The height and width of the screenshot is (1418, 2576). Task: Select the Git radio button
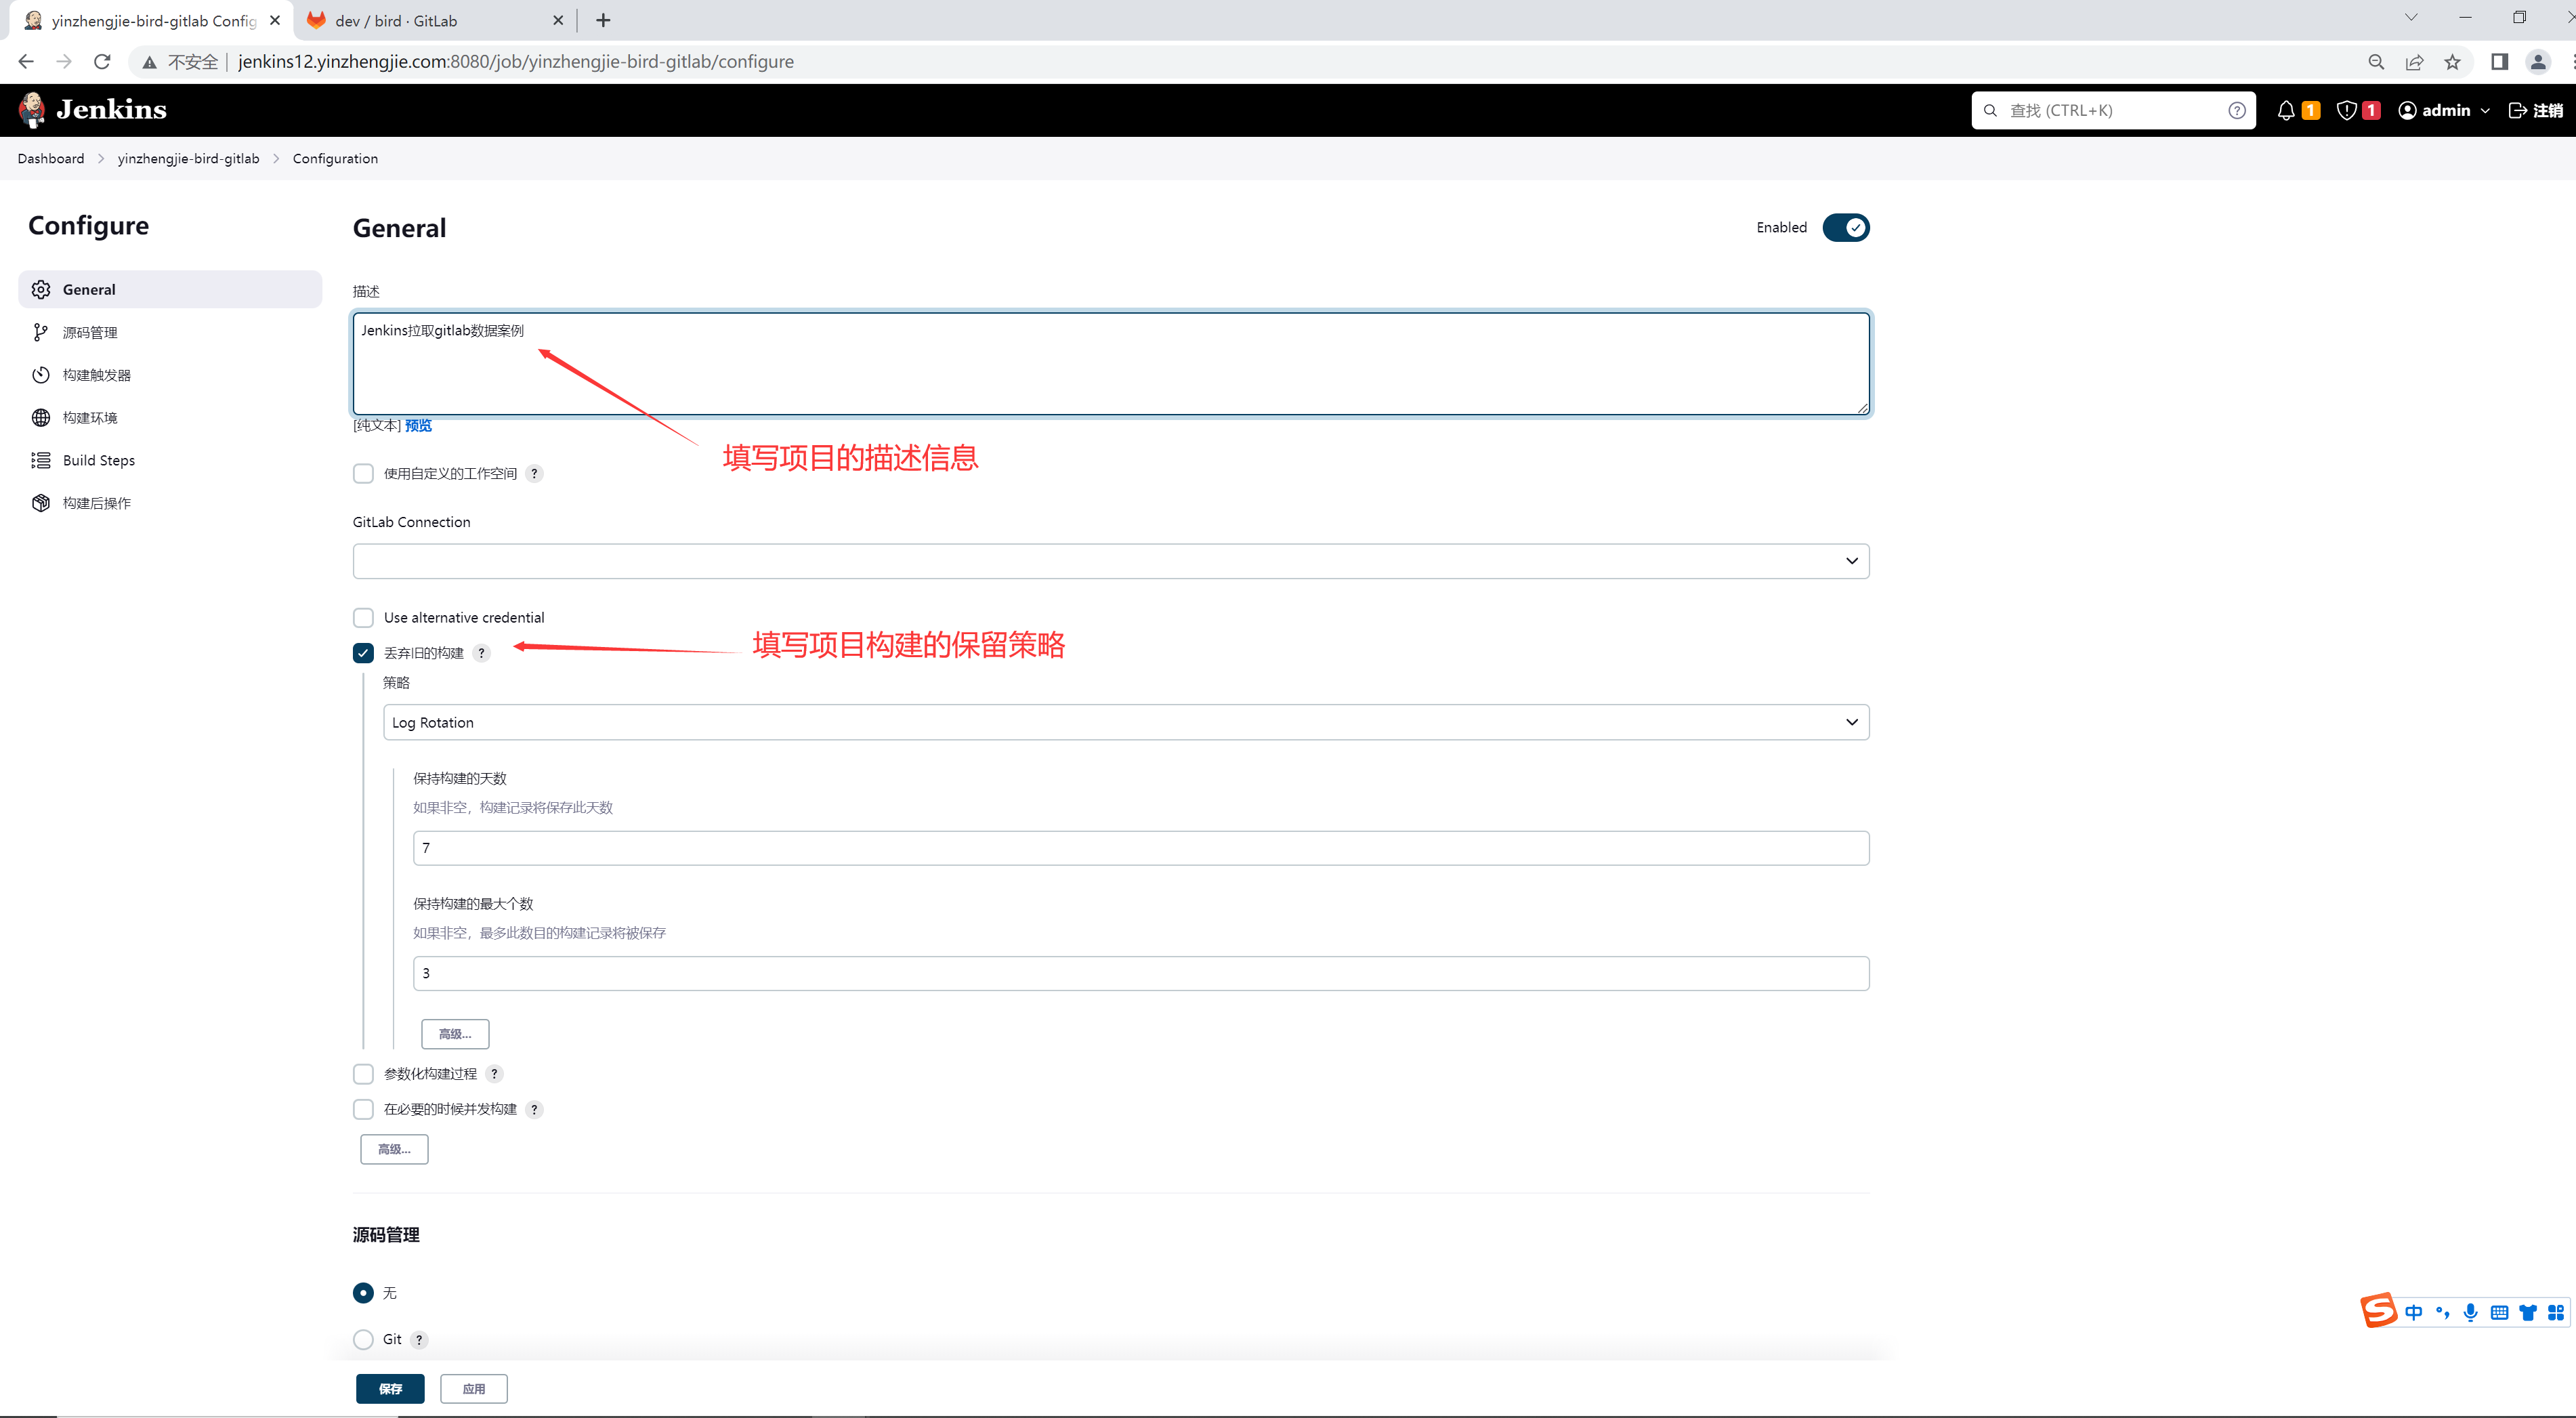[363, 1340]
